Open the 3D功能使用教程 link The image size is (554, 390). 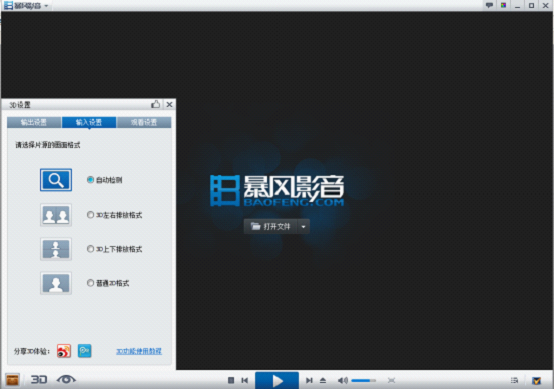tap(139, 351)
